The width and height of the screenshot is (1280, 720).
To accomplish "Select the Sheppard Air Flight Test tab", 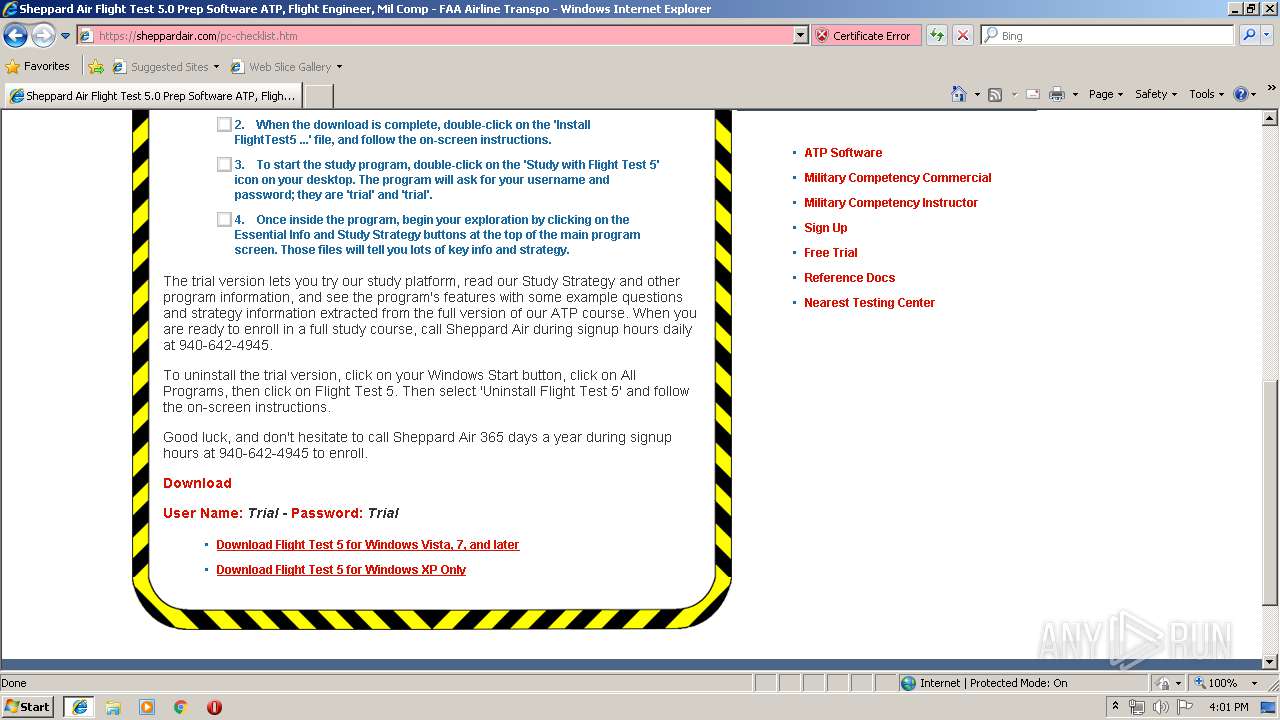I will pos(153,96).
